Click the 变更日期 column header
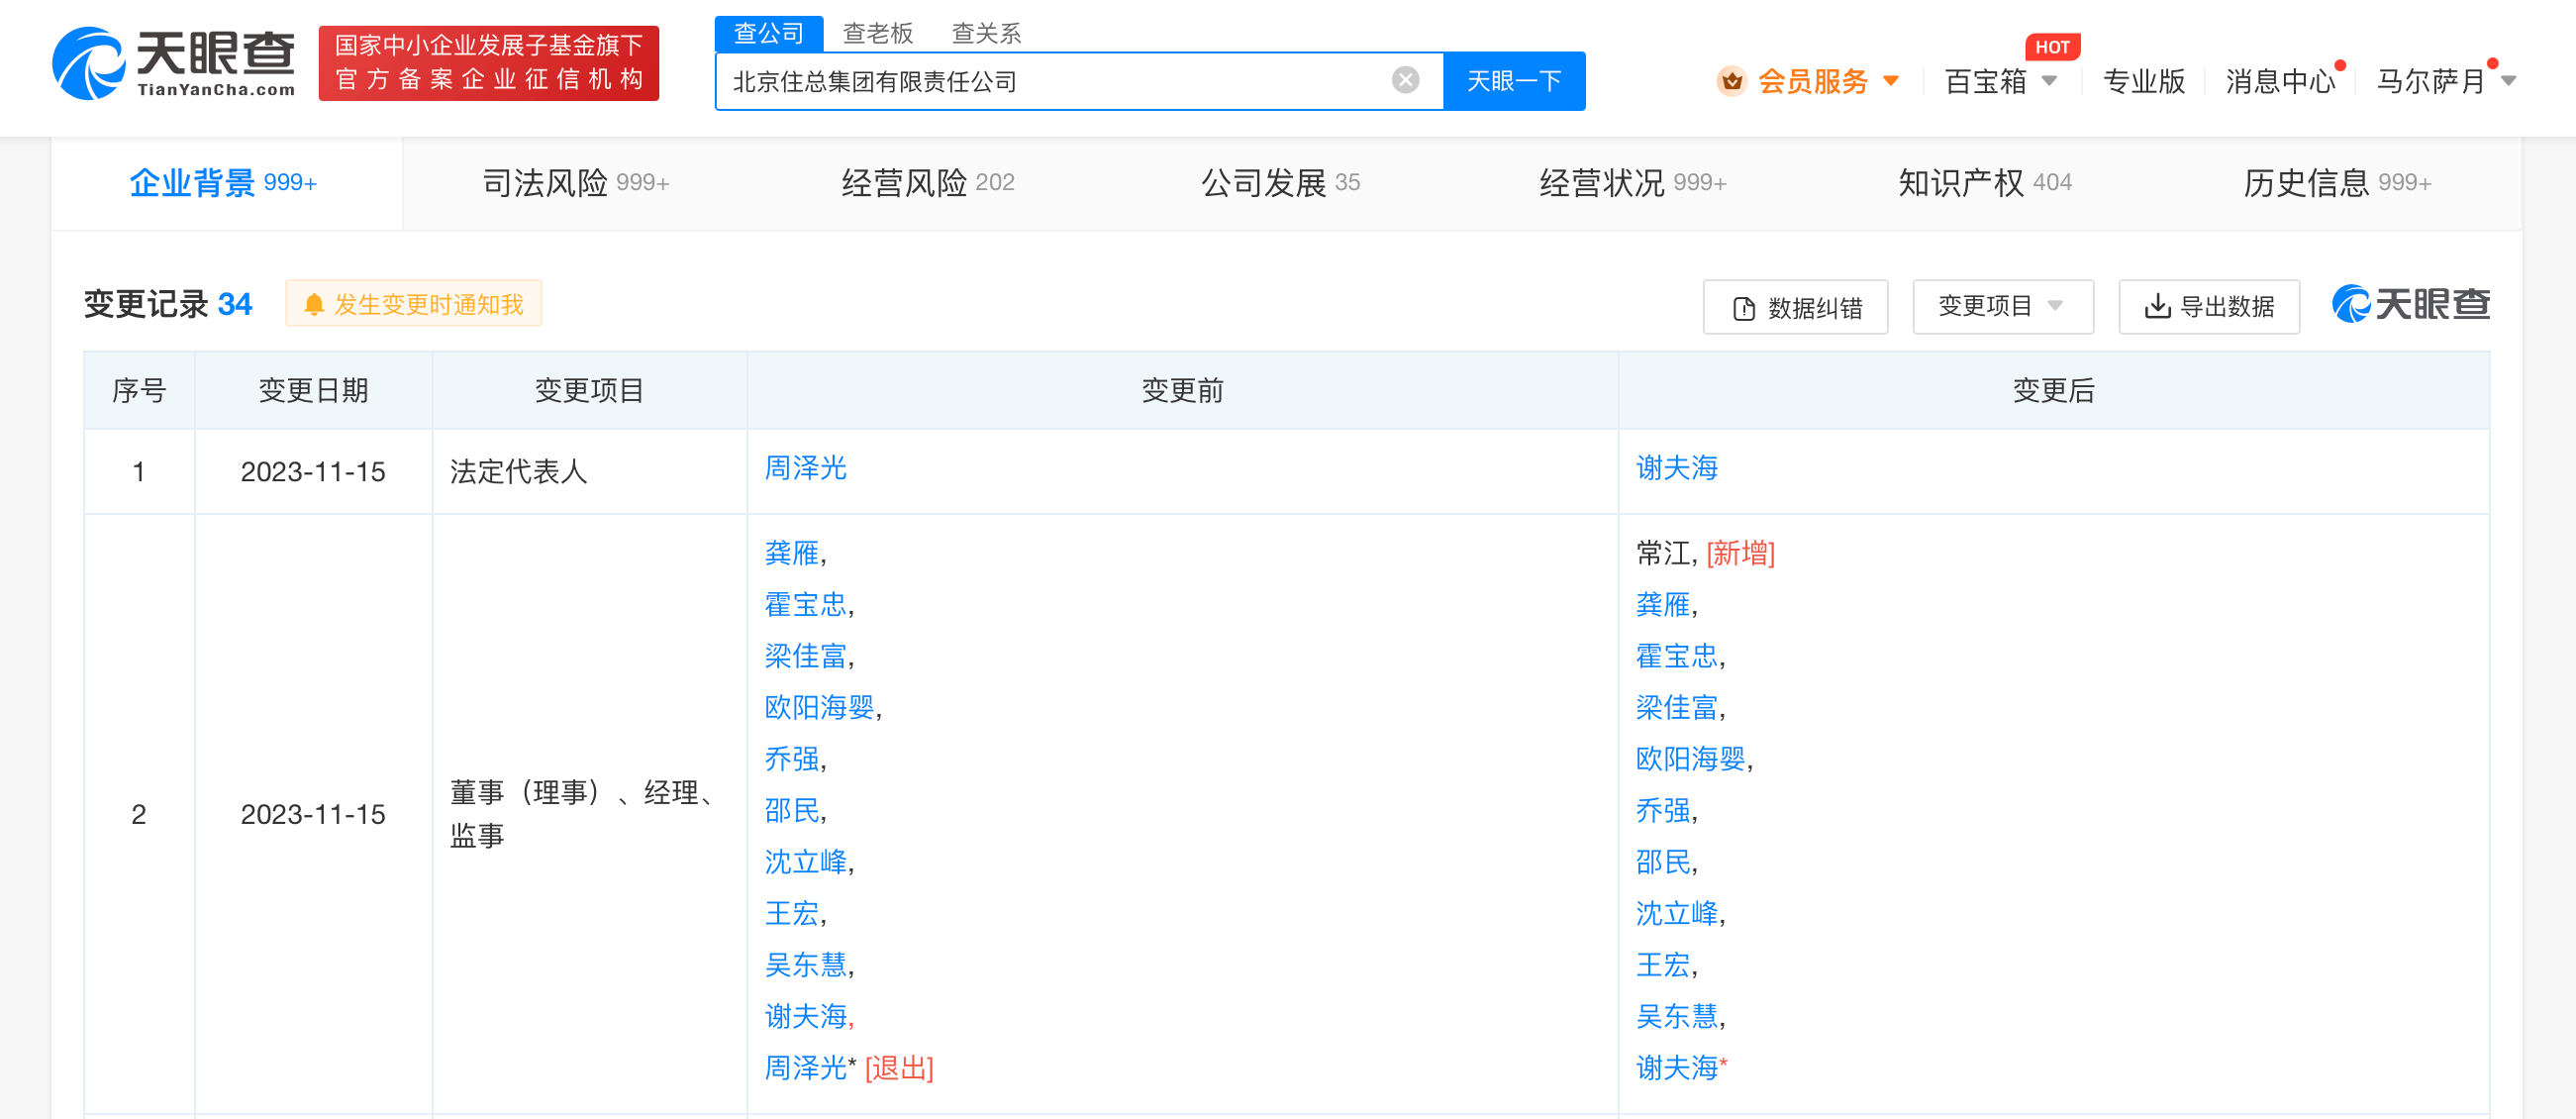This screenshot has width=2576, height=1119. click(314, 390)
